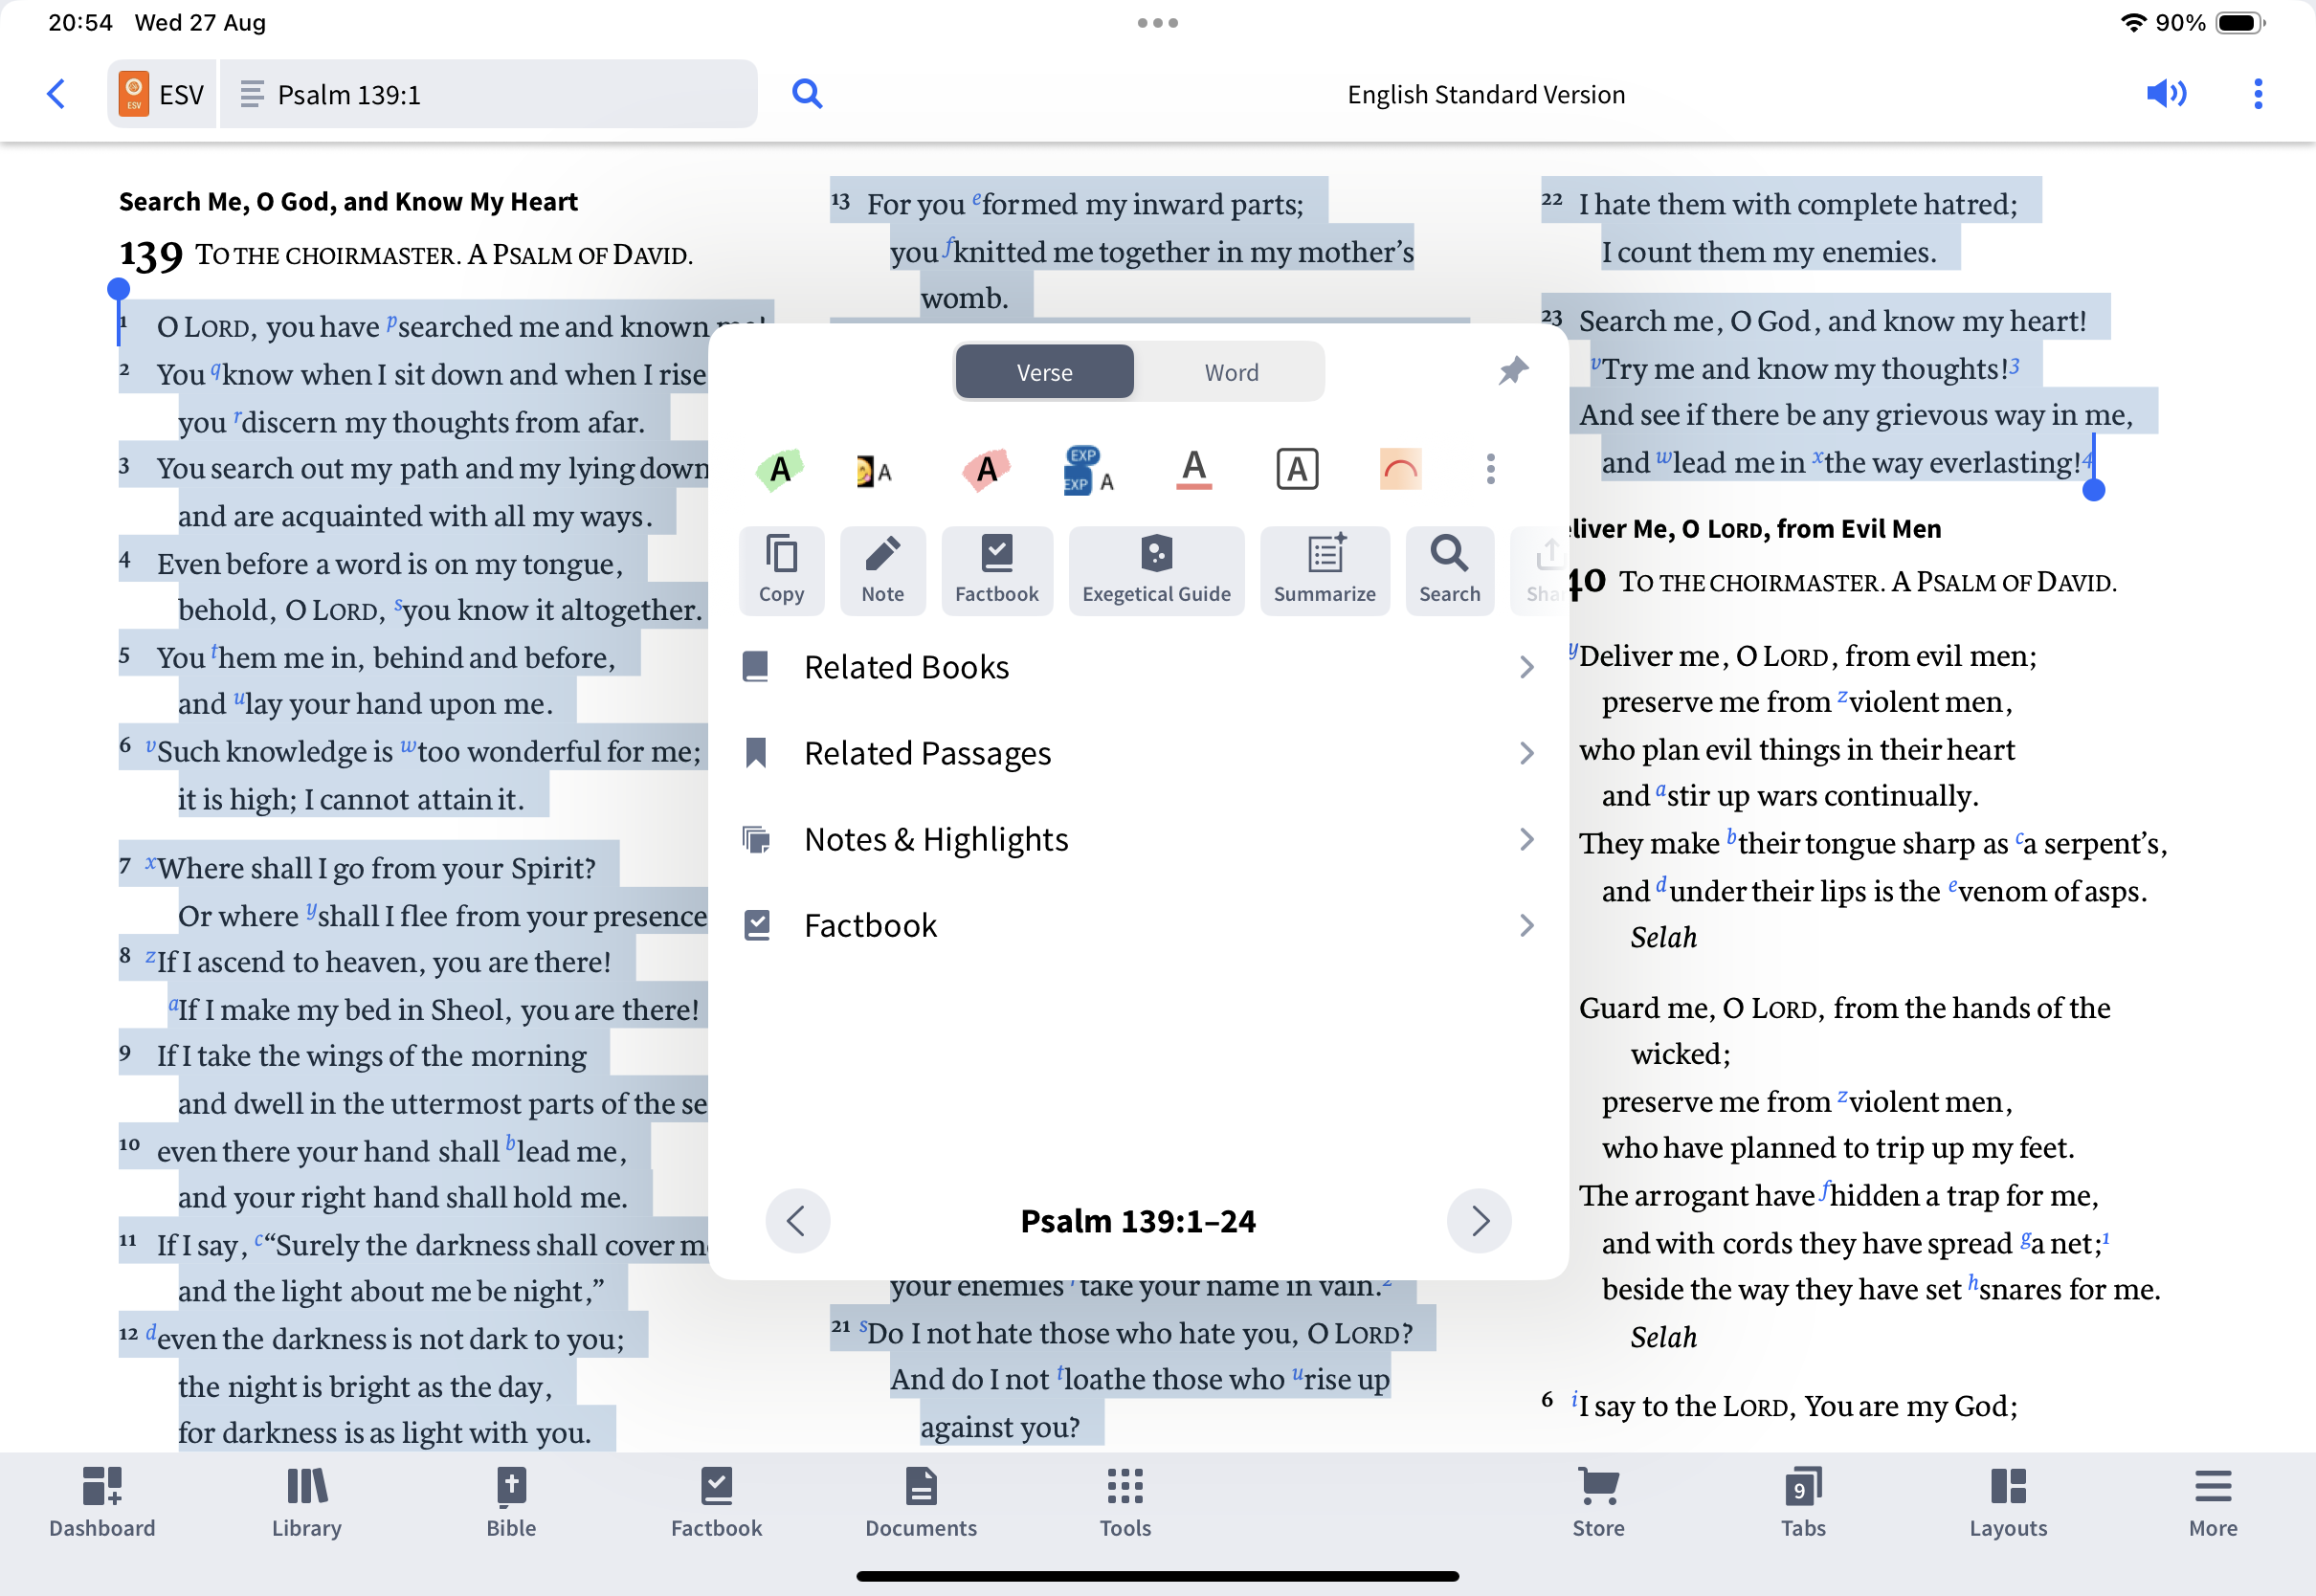Tap the Psalm 139:1 reference field

click(488, 94)
